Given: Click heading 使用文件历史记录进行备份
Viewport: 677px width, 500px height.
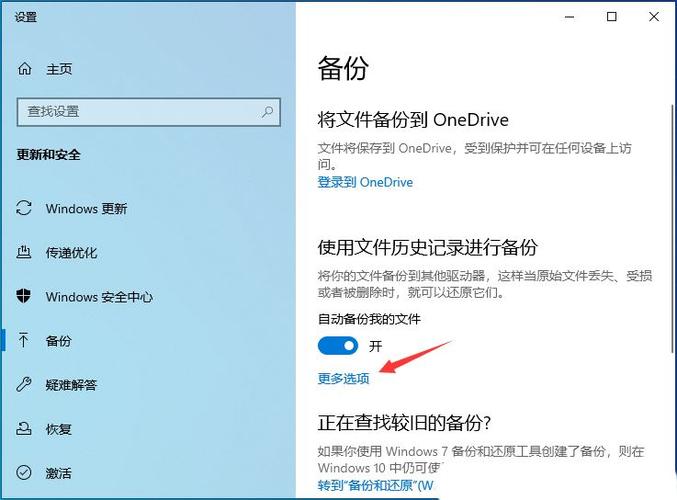Looking at the screenshot, I should 427,248.
